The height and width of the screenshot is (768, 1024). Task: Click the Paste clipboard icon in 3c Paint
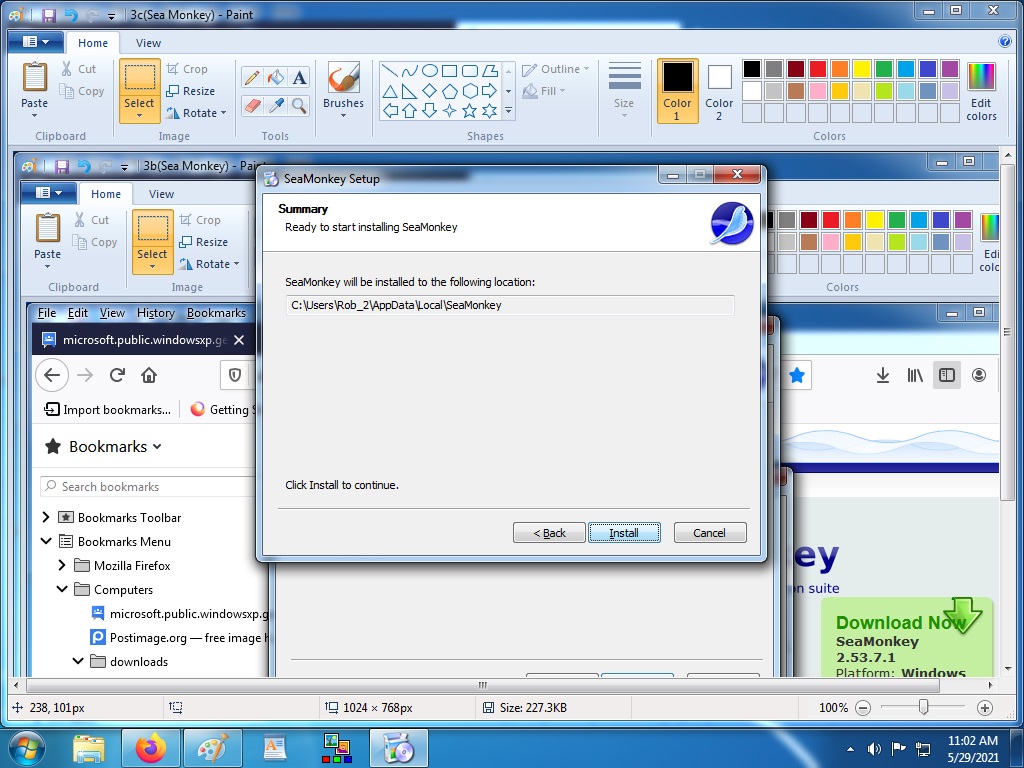[x=35, y=77]
